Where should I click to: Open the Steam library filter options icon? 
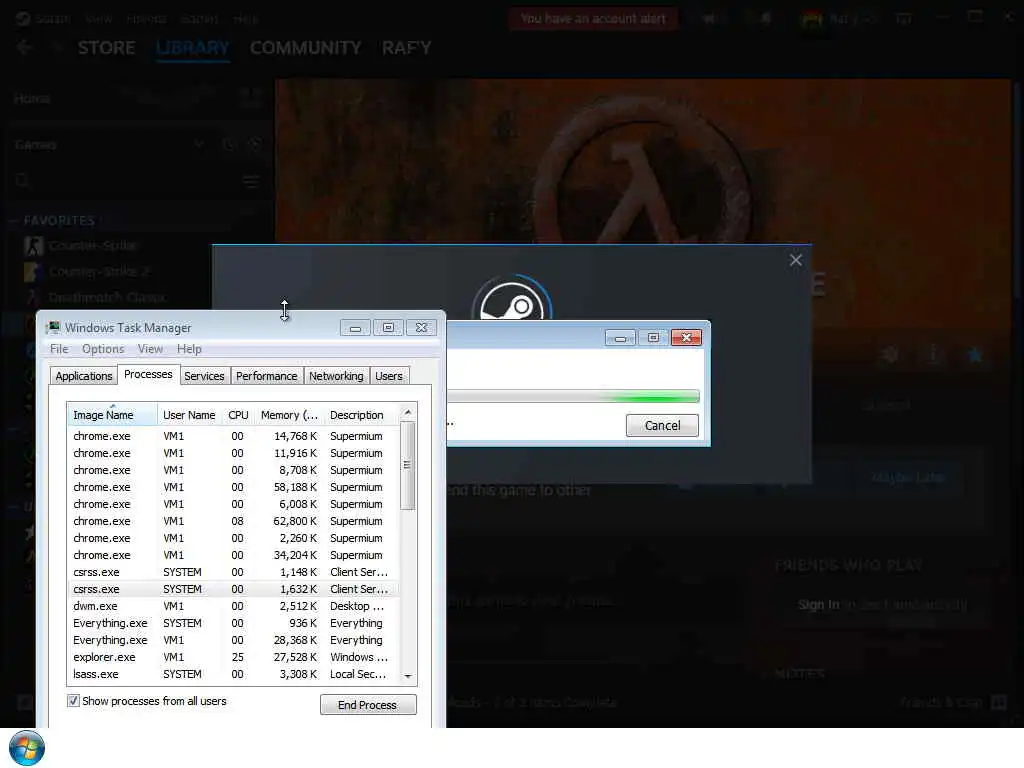coord(251,181)
